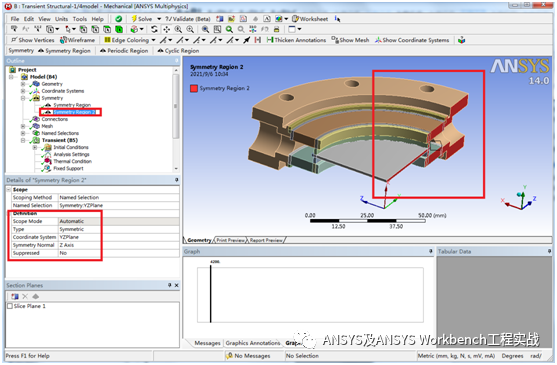Open the Tools menu
Screen dimensions: 557x365
pyautogui.click(x=80, y=19)
